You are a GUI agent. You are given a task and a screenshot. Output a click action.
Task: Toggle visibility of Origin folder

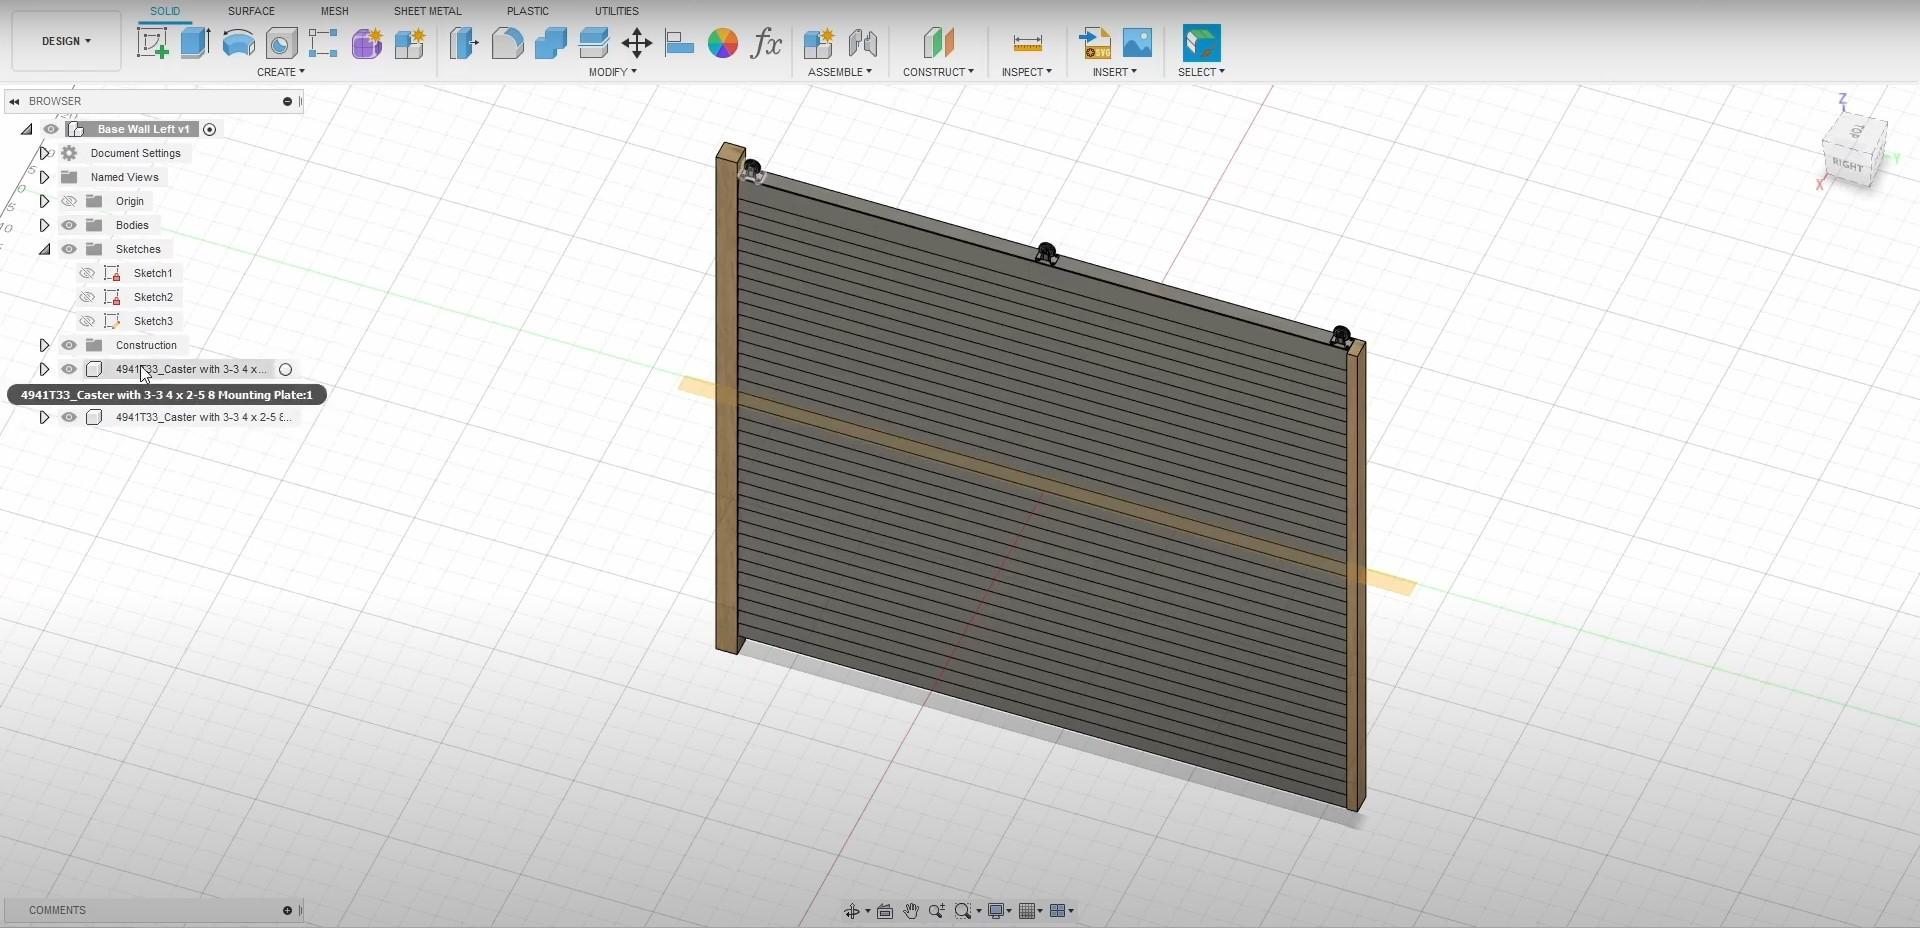69,201
